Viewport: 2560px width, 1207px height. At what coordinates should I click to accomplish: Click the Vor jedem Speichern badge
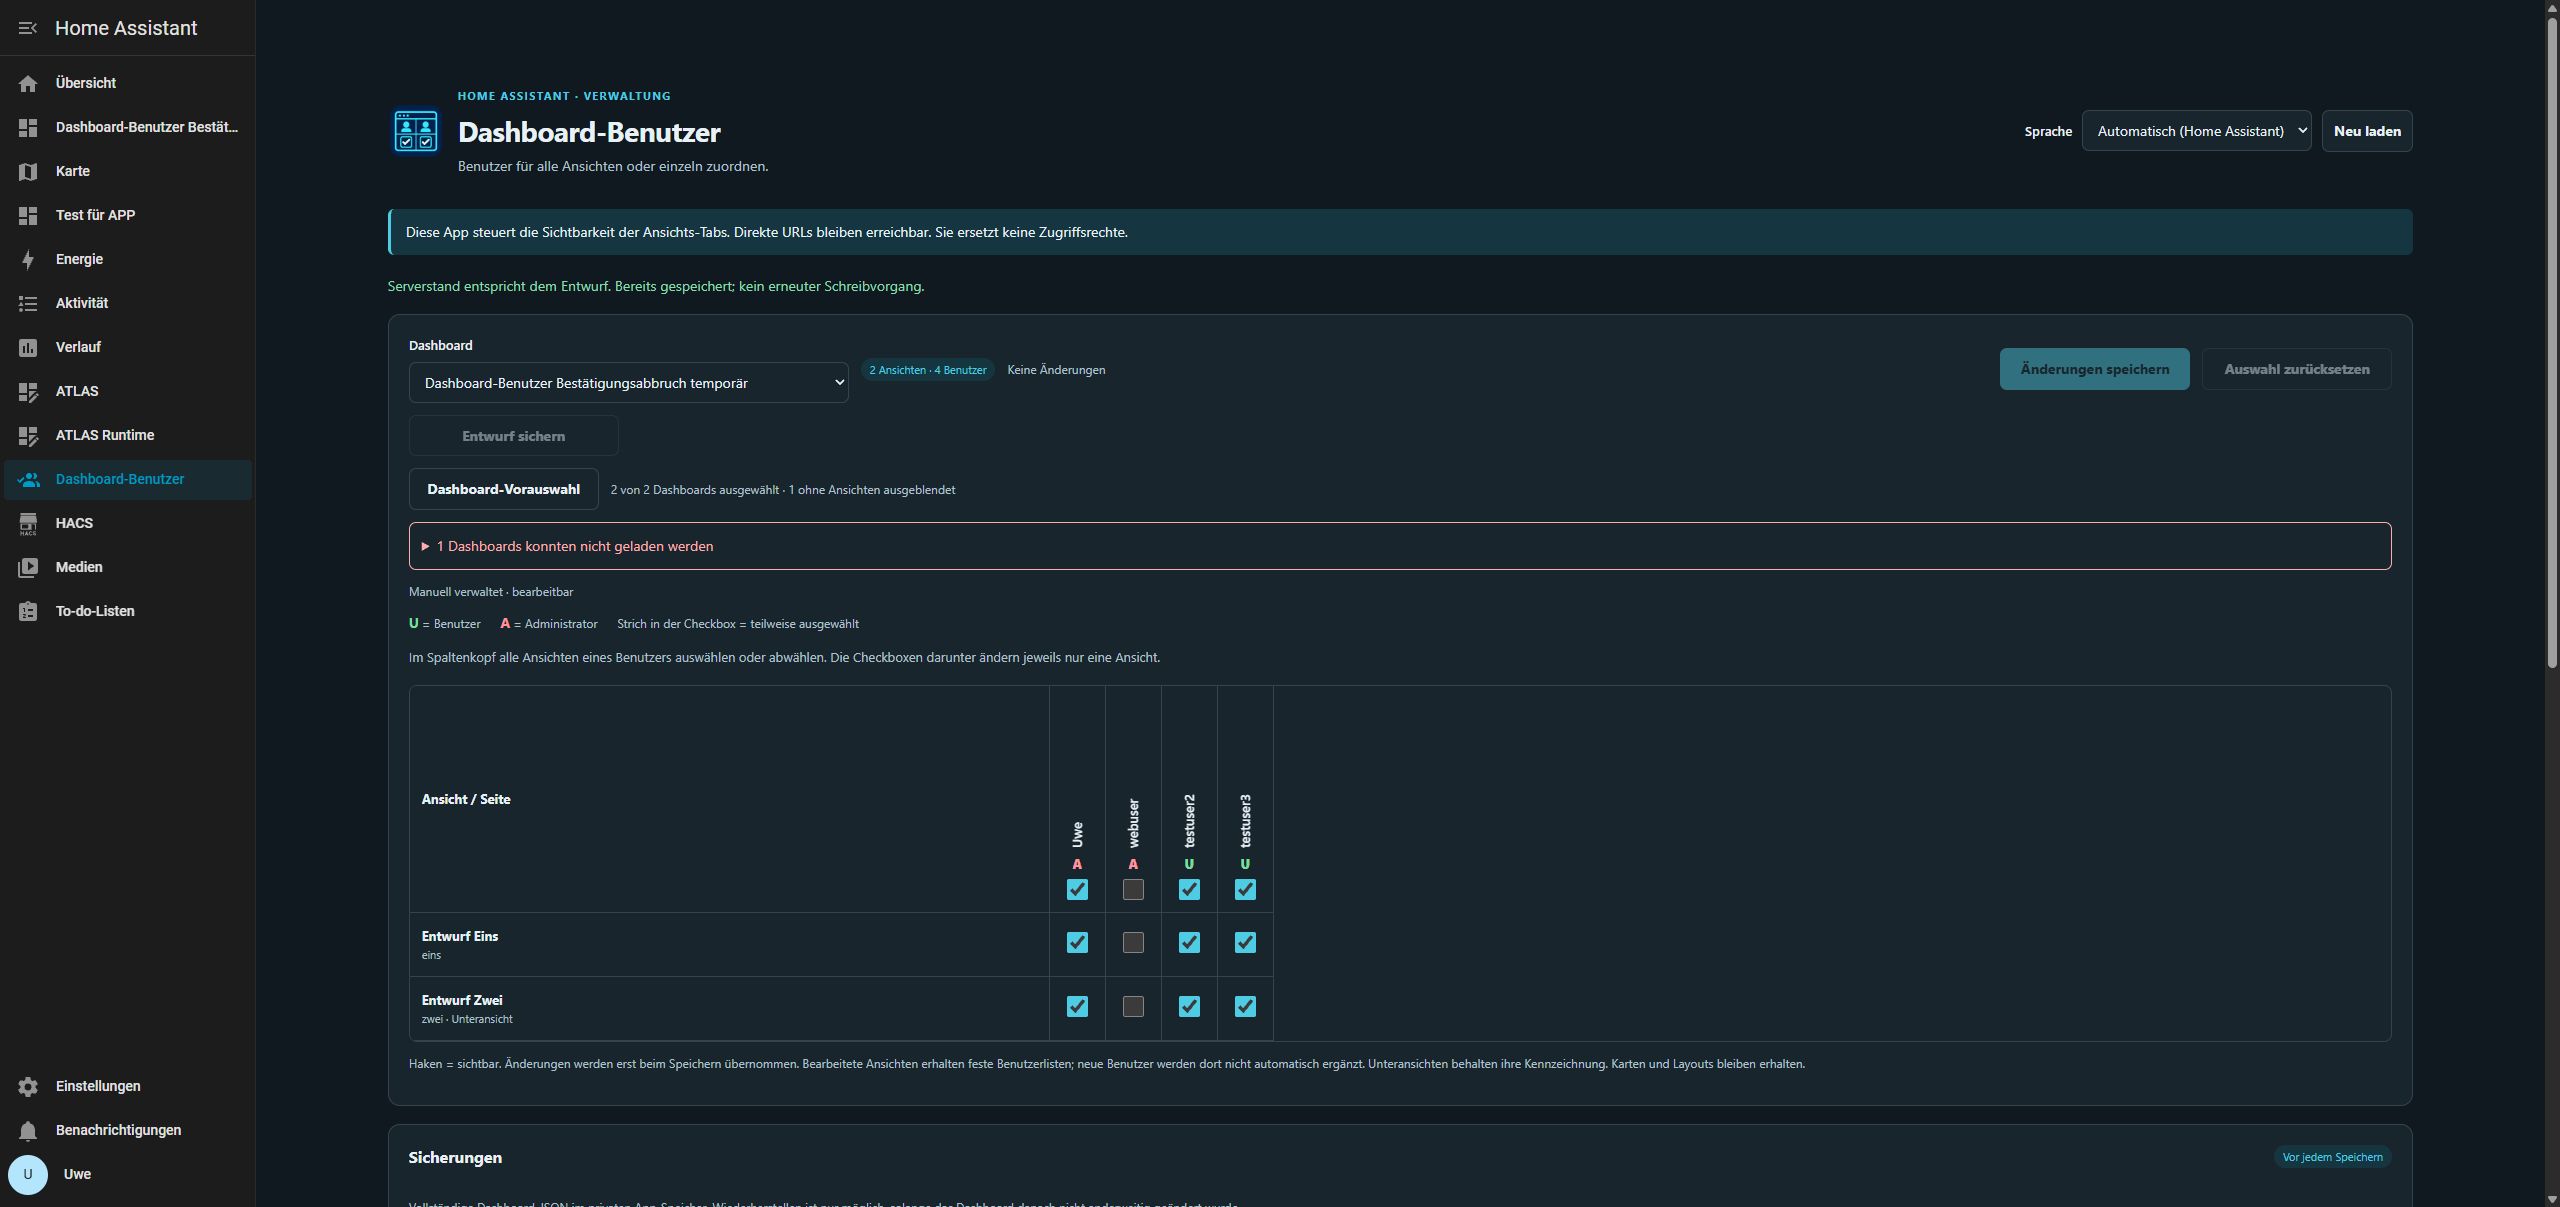pos(2332,1157)
